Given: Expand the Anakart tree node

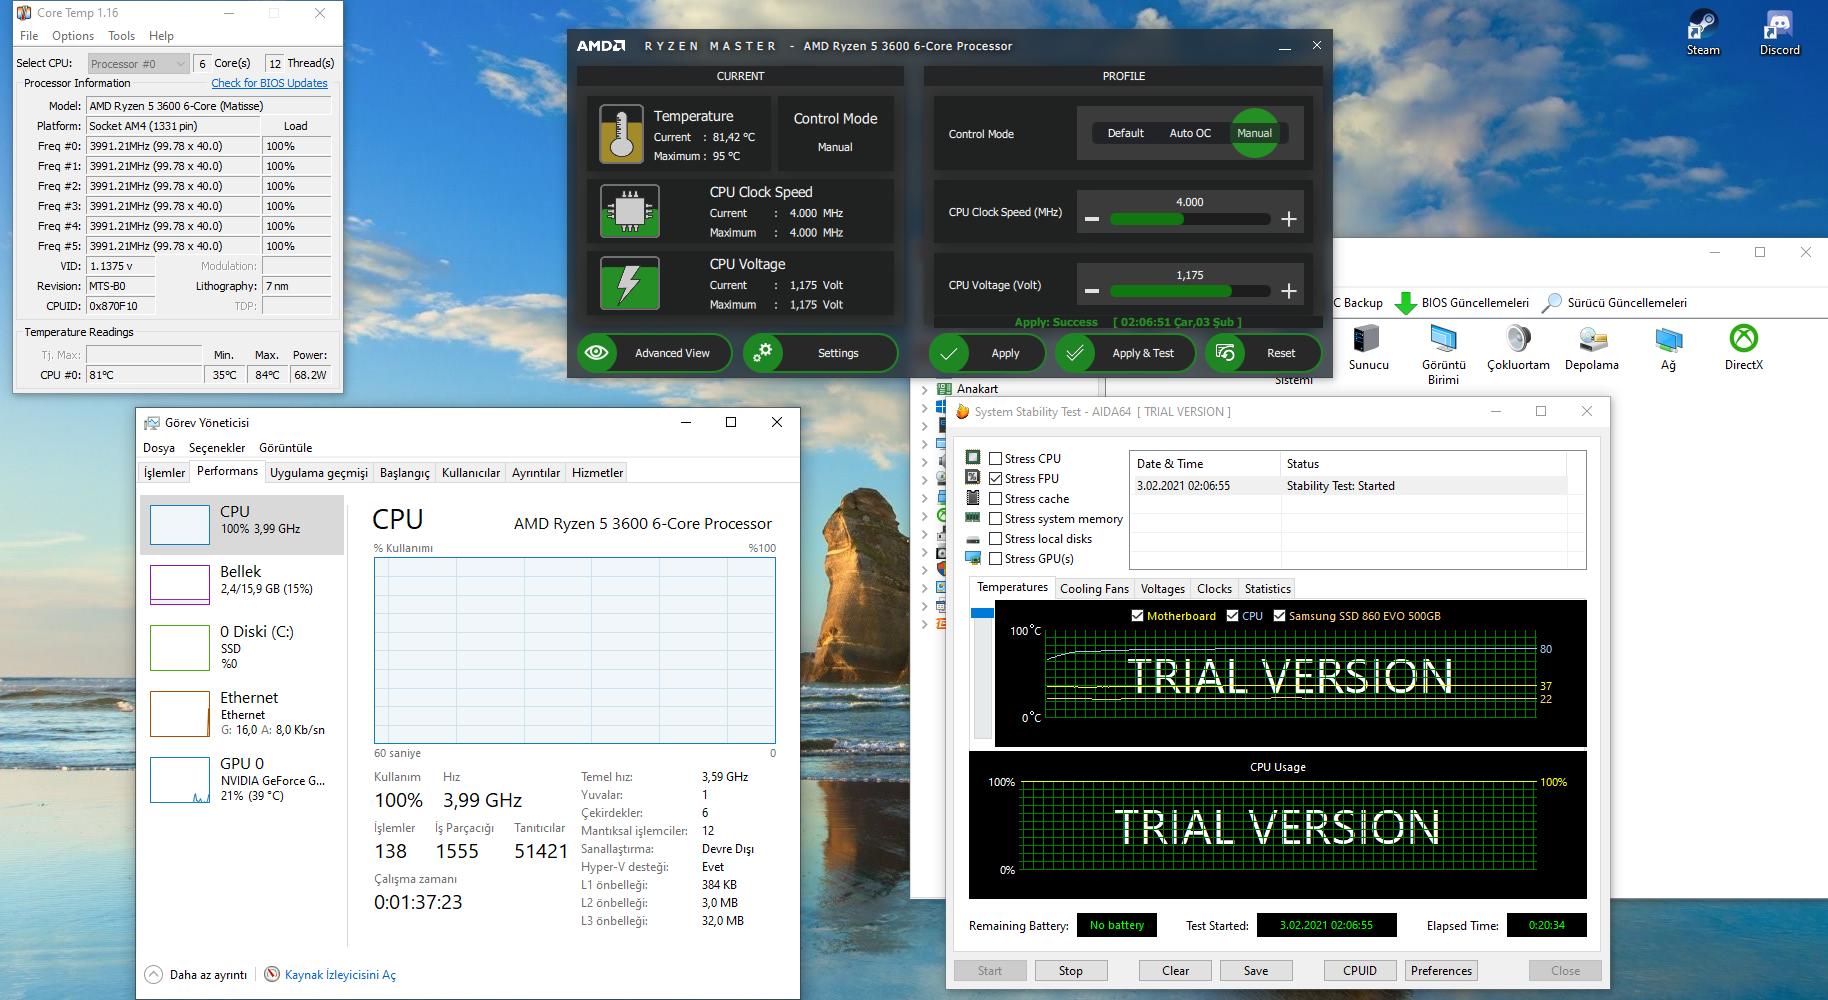Looking at the screenshot, I should pyautogui.click(x=924, y=389).
